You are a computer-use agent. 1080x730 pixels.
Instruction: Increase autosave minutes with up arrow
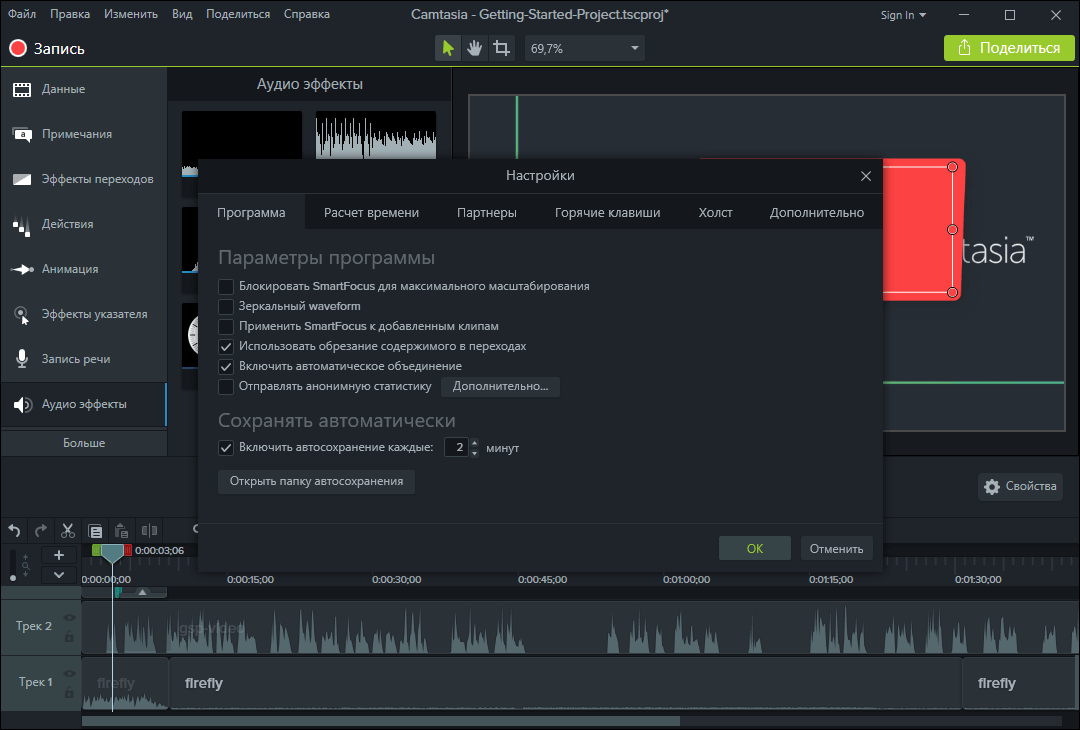(475, 443)
